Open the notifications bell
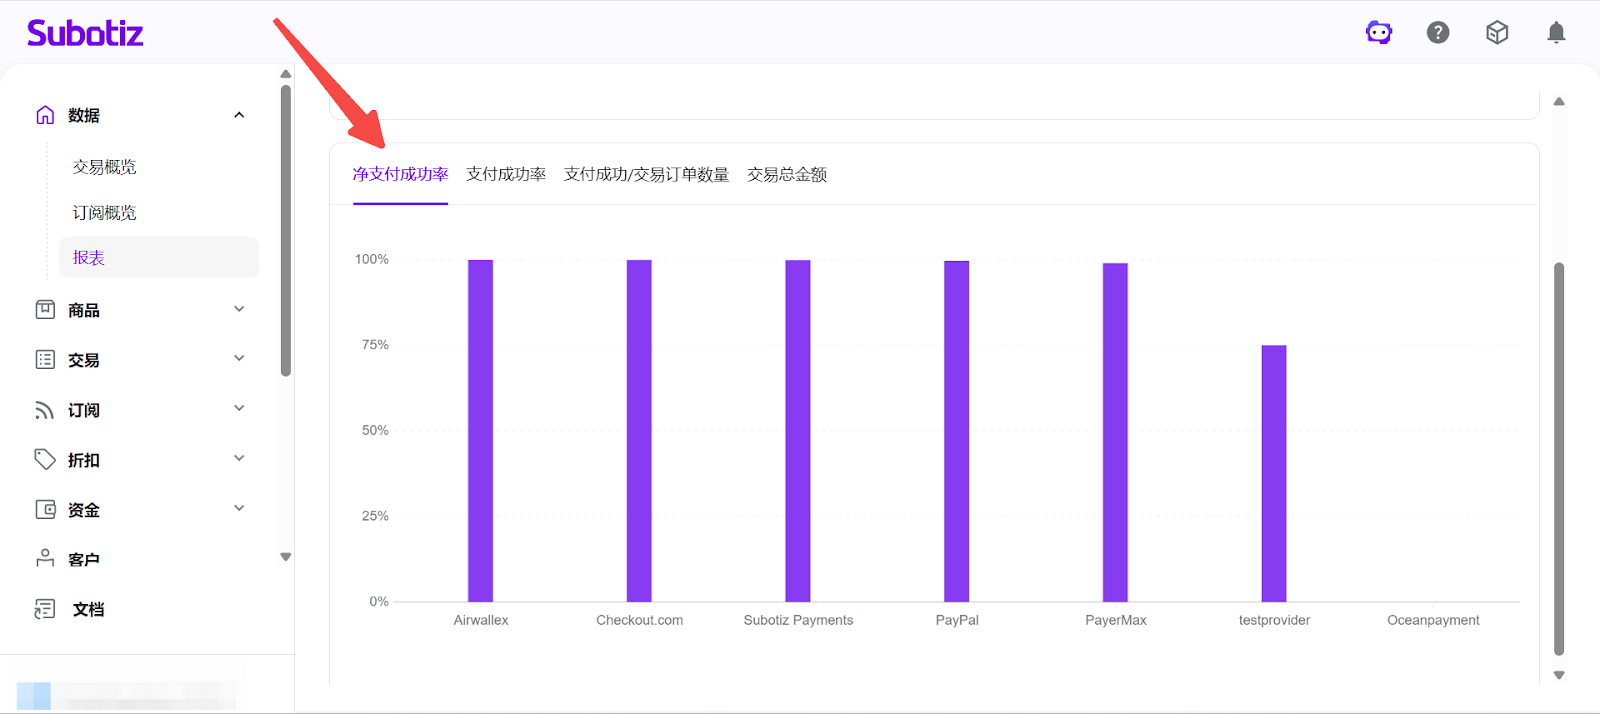This screenshot has height=714, width=1600. (x=1556, y=33)
